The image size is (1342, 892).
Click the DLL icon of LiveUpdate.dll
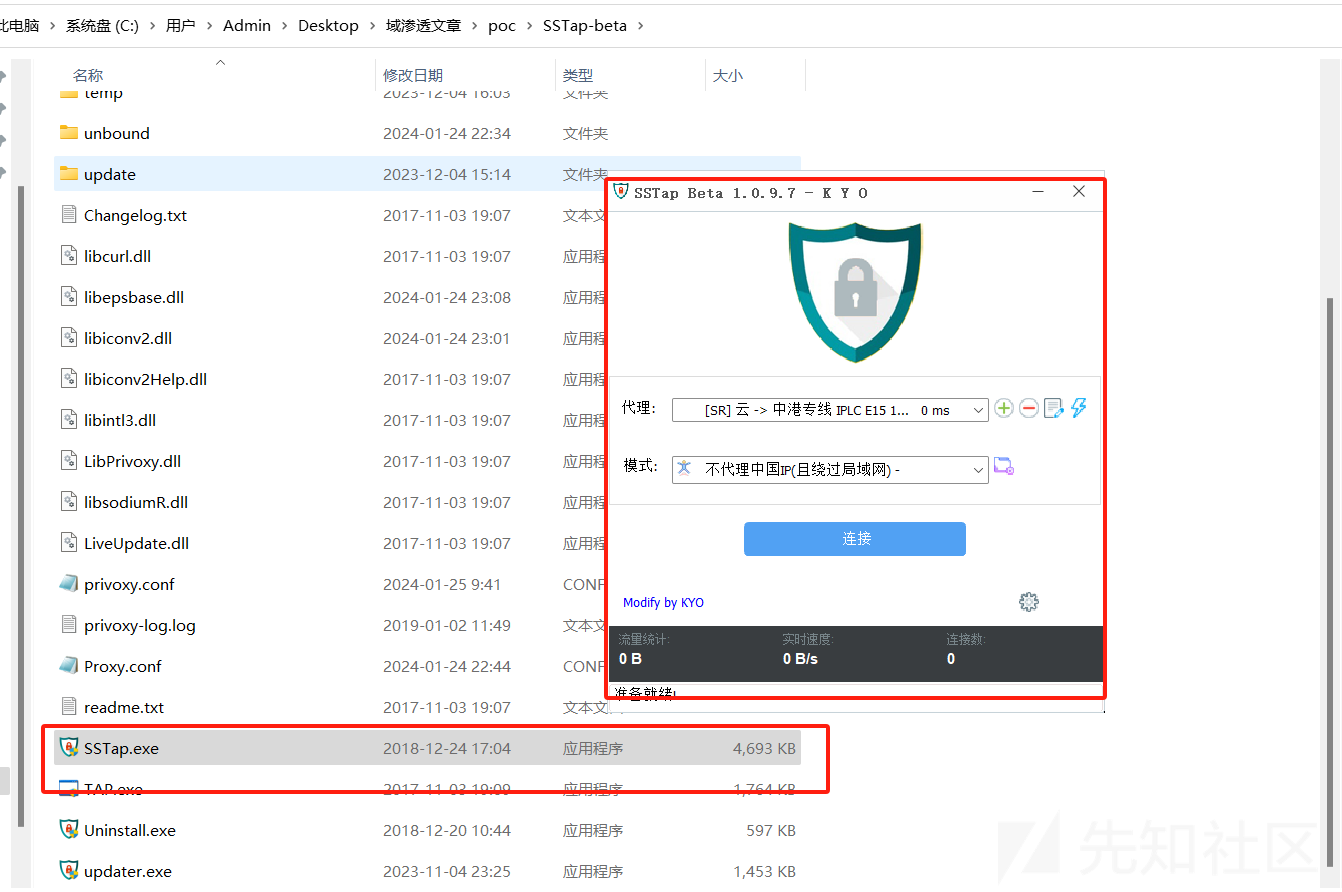pos(69,543)
